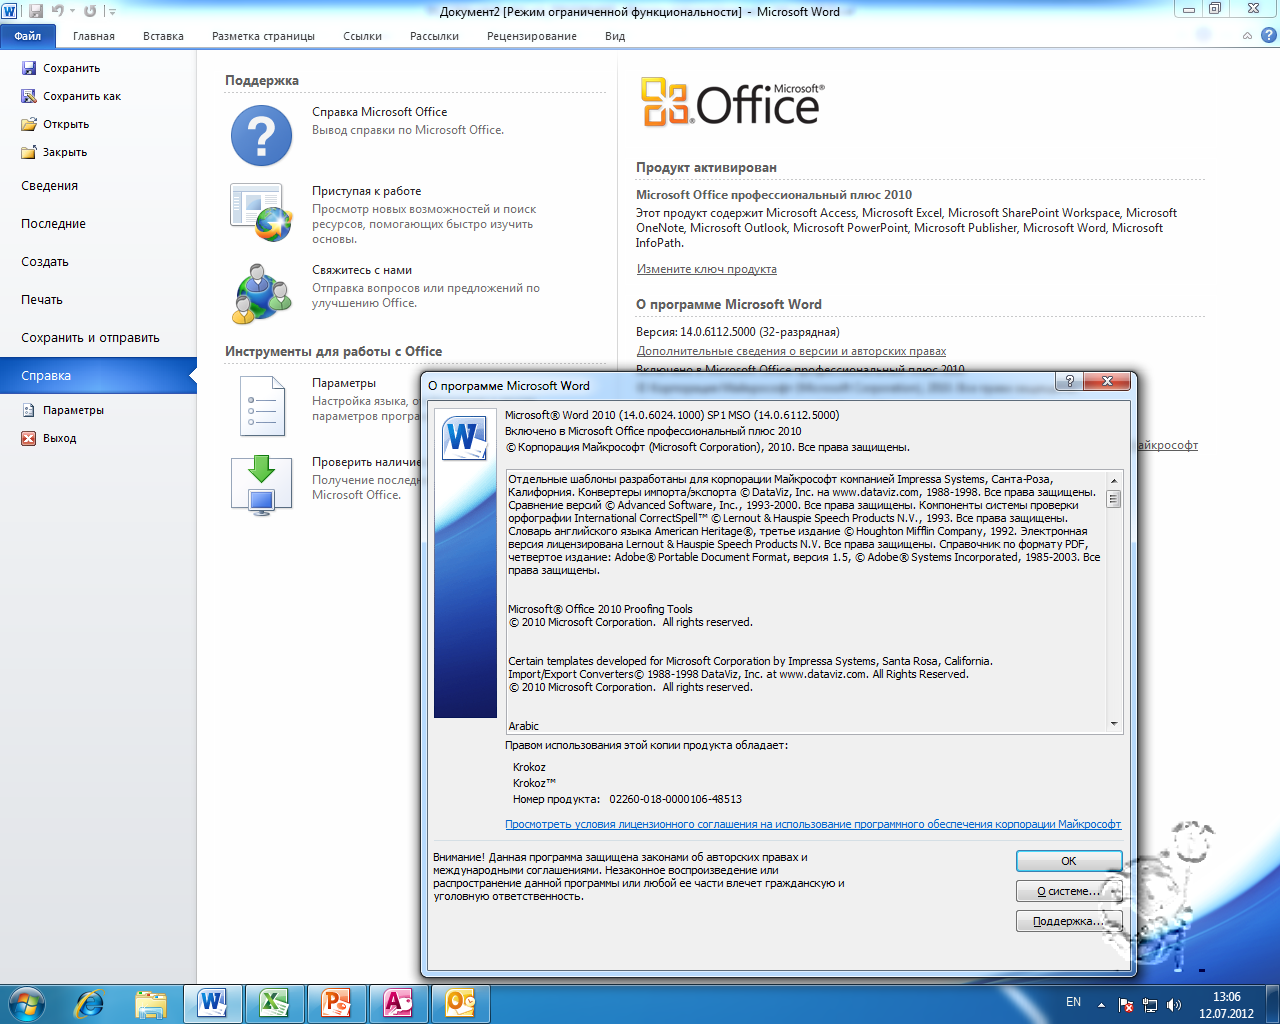Click the О системе button
Screen dimensions: 1280x1024
click(1068, 891)
